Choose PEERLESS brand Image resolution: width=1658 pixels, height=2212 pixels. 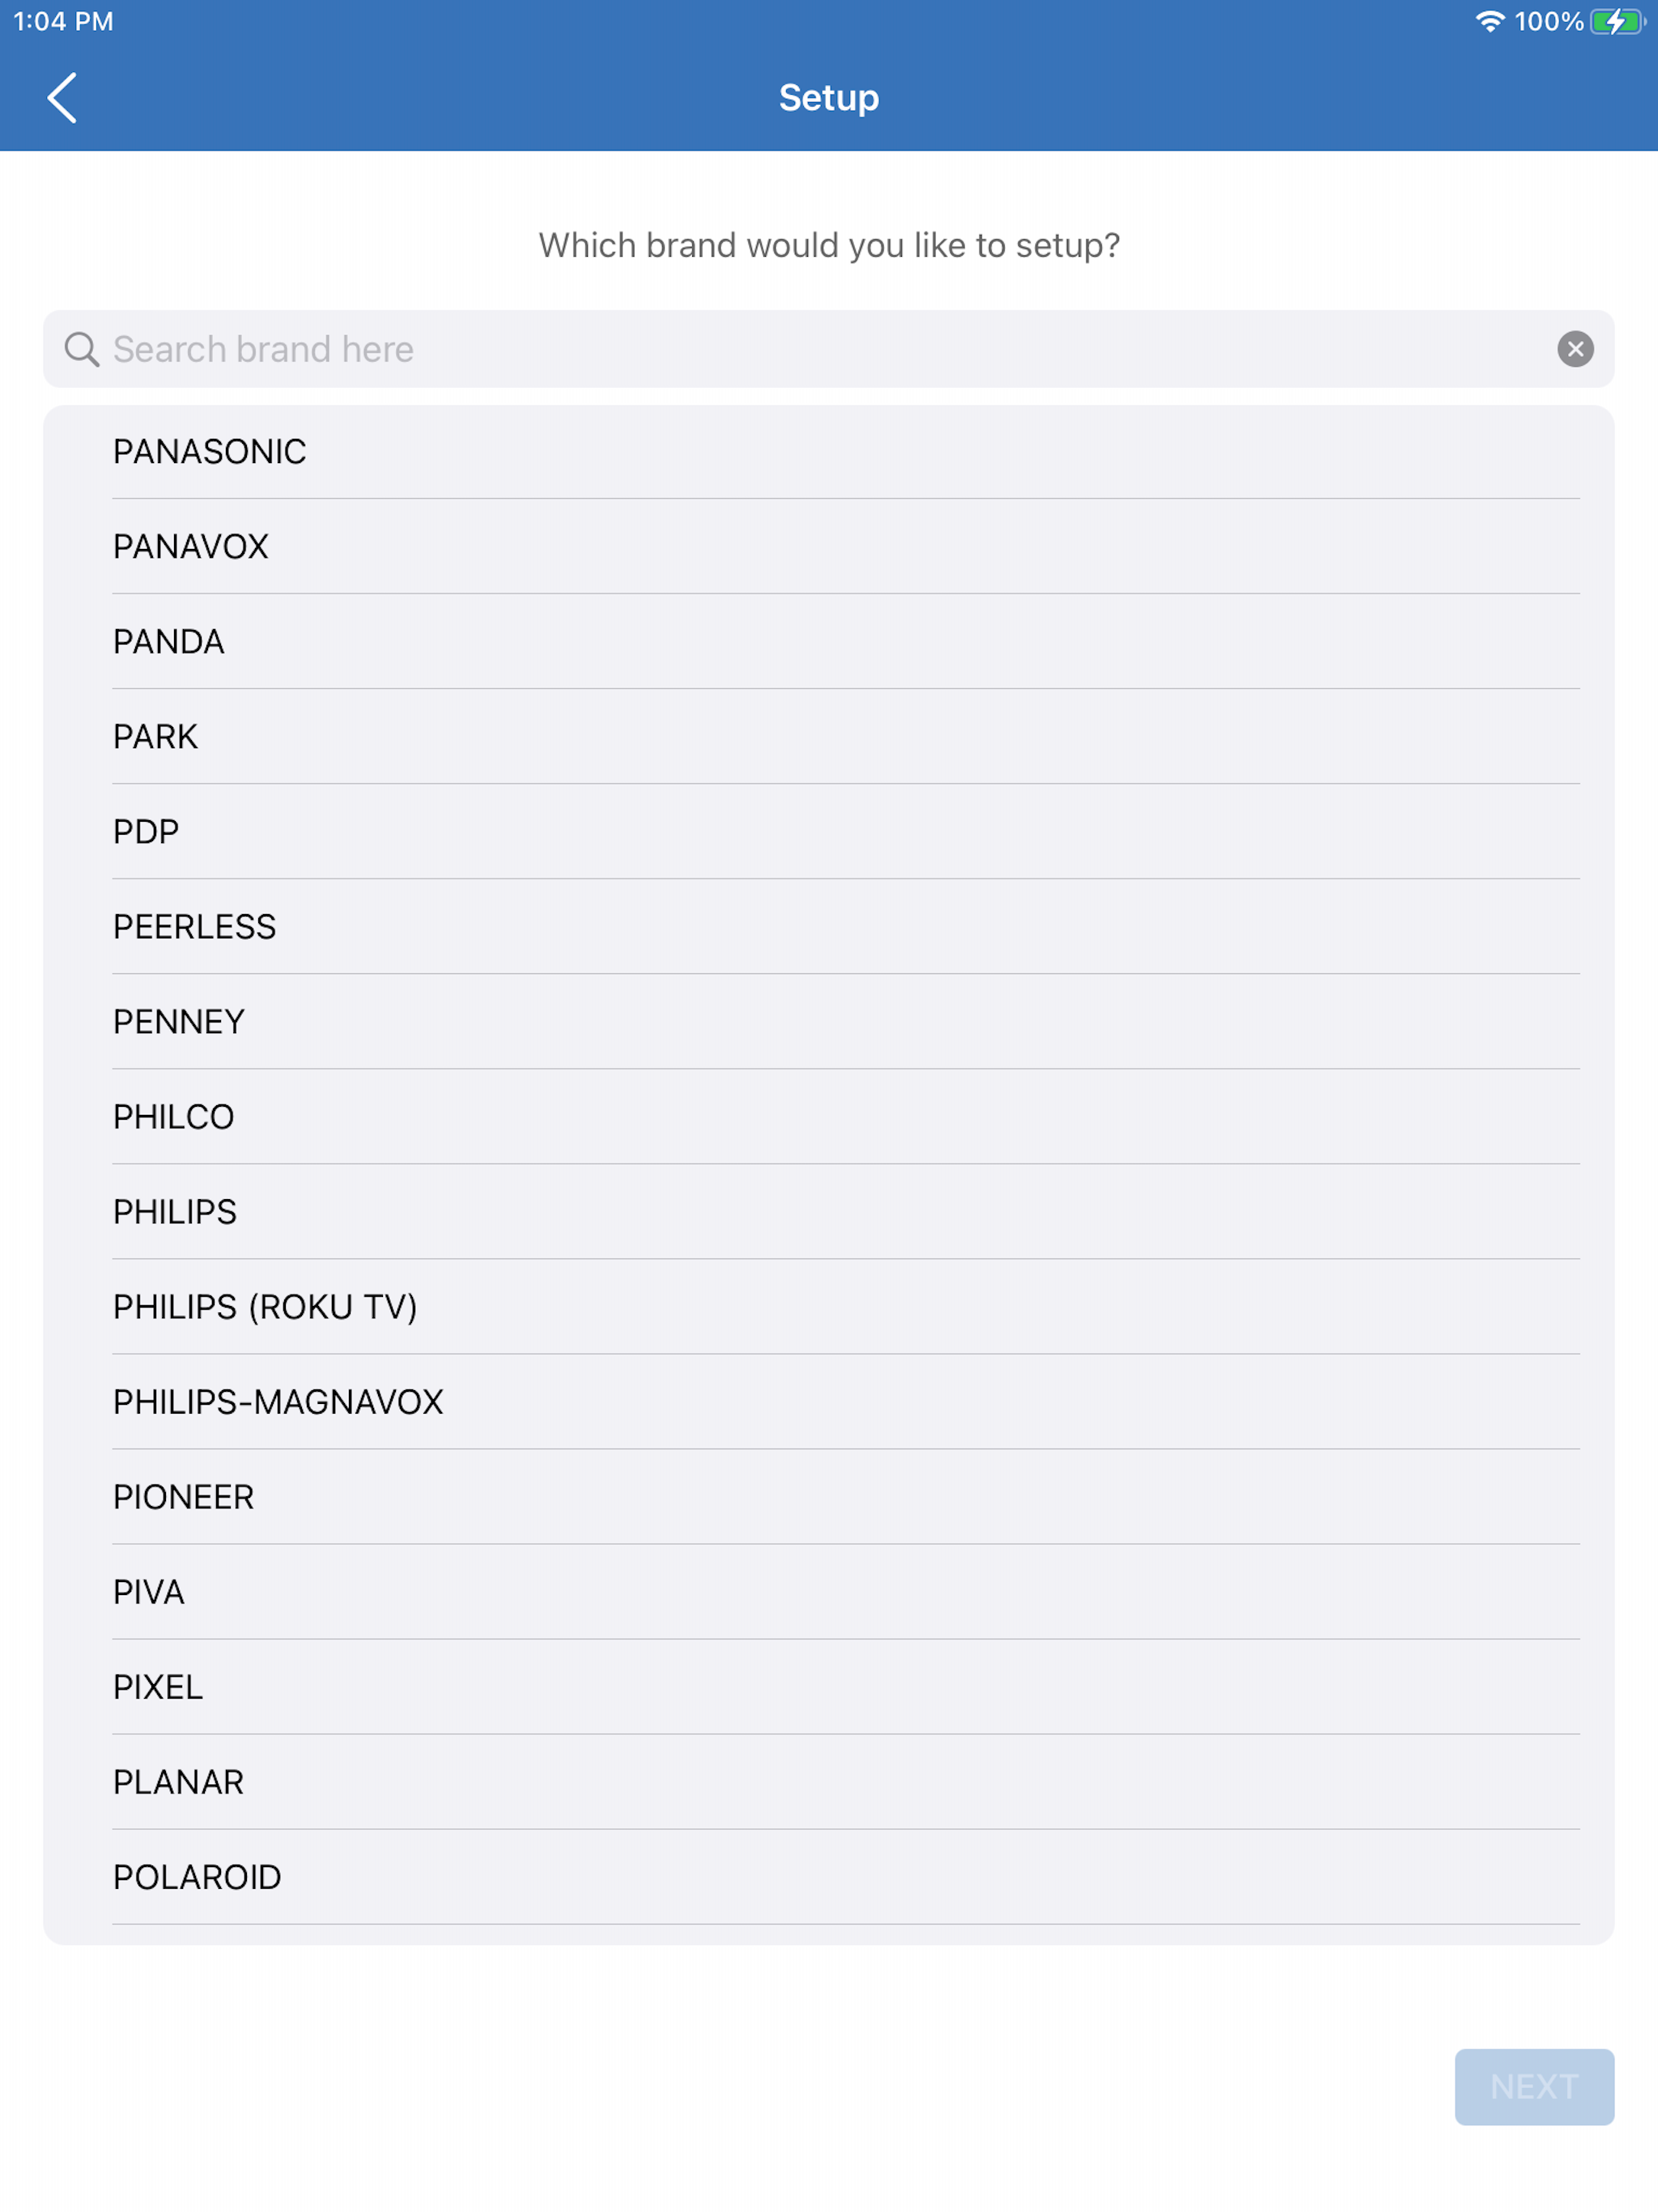click(x=828, y=927)
